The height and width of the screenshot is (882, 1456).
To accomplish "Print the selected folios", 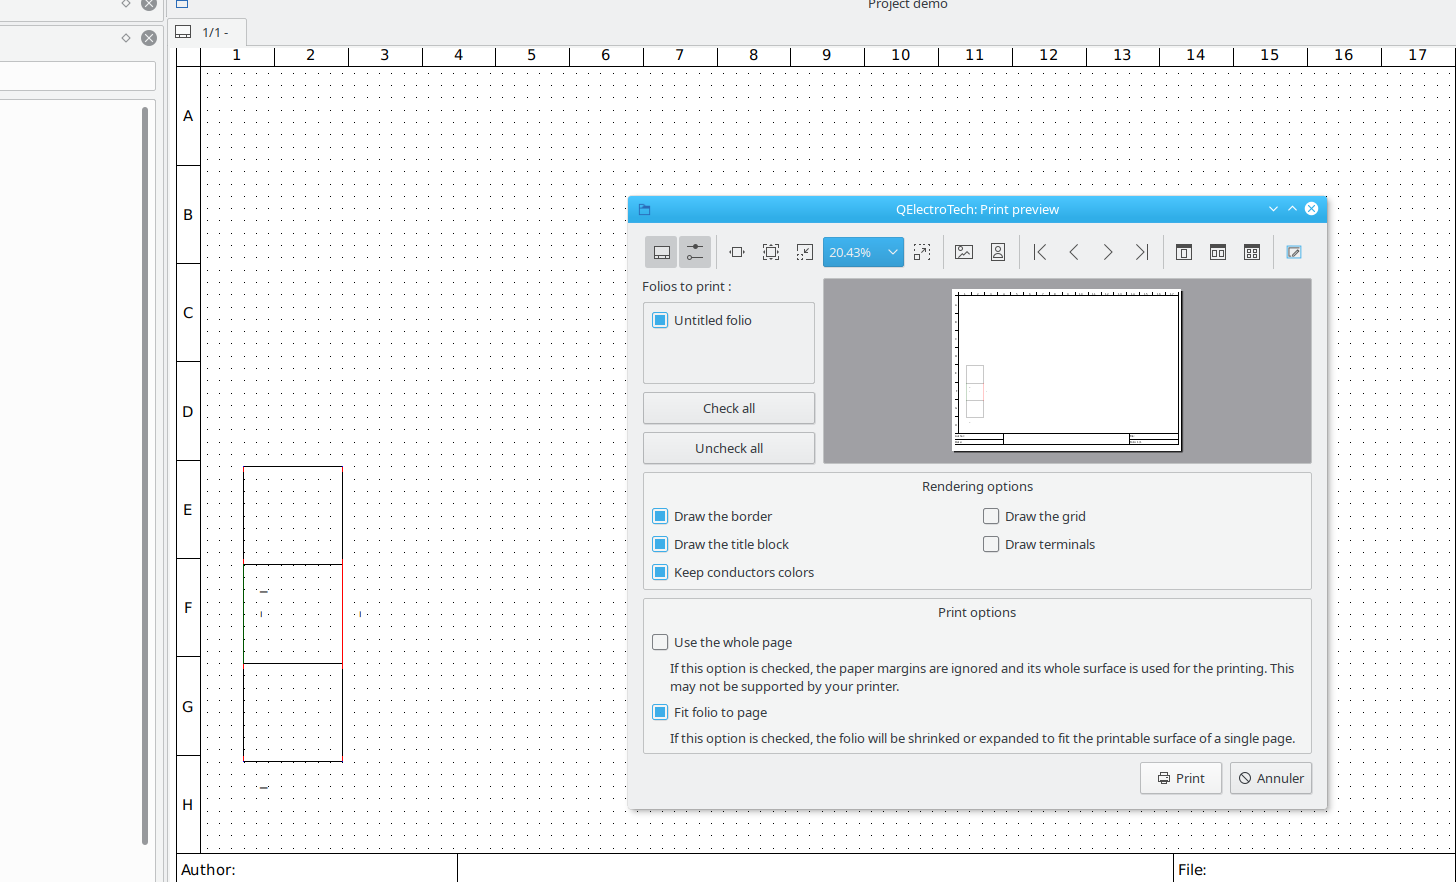I will pyautogui.click(x=1181, y=778).
